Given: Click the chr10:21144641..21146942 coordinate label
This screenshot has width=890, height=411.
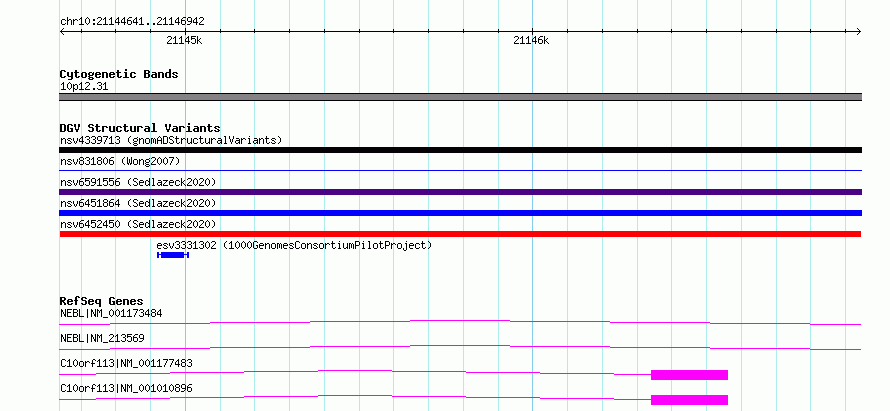Looking at the screenshot, I should pos(132,22).
